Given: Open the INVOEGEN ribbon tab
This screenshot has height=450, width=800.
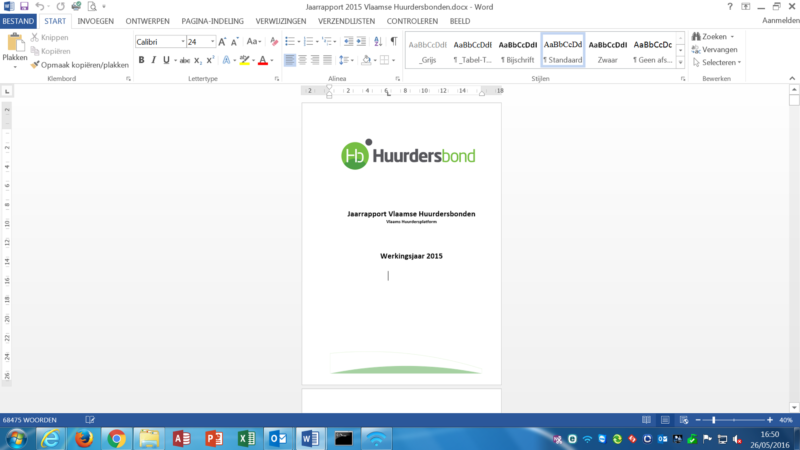Looking at the screenshot, I should [95, 20].
